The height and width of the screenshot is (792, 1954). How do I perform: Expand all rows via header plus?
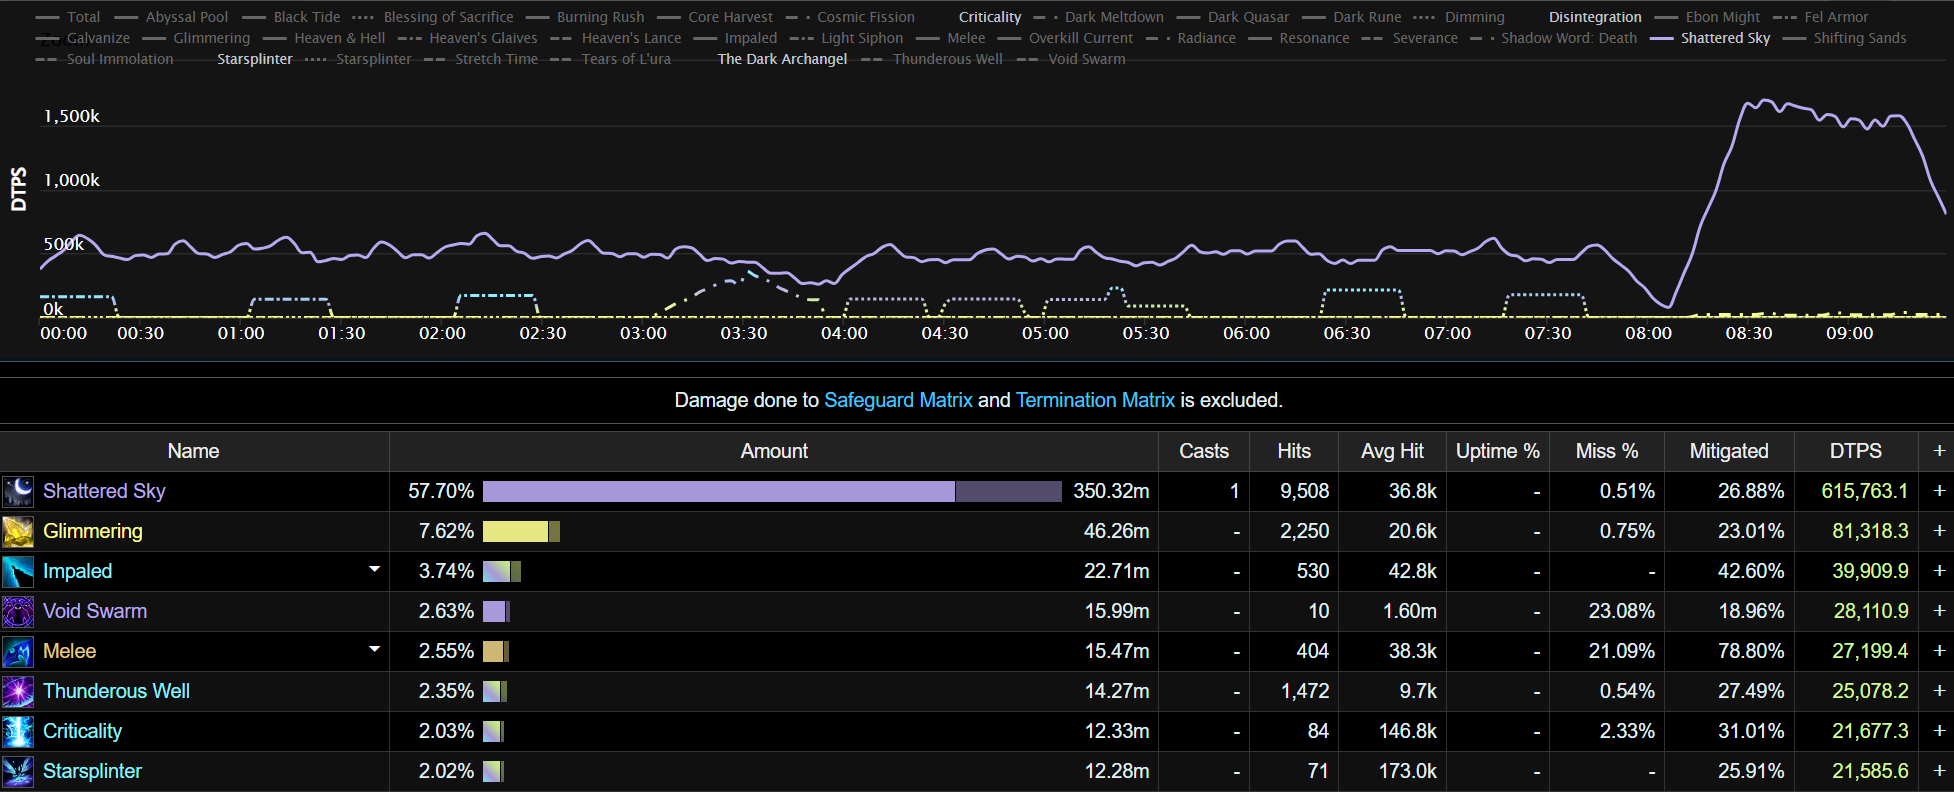click(x=1939, y=451)
